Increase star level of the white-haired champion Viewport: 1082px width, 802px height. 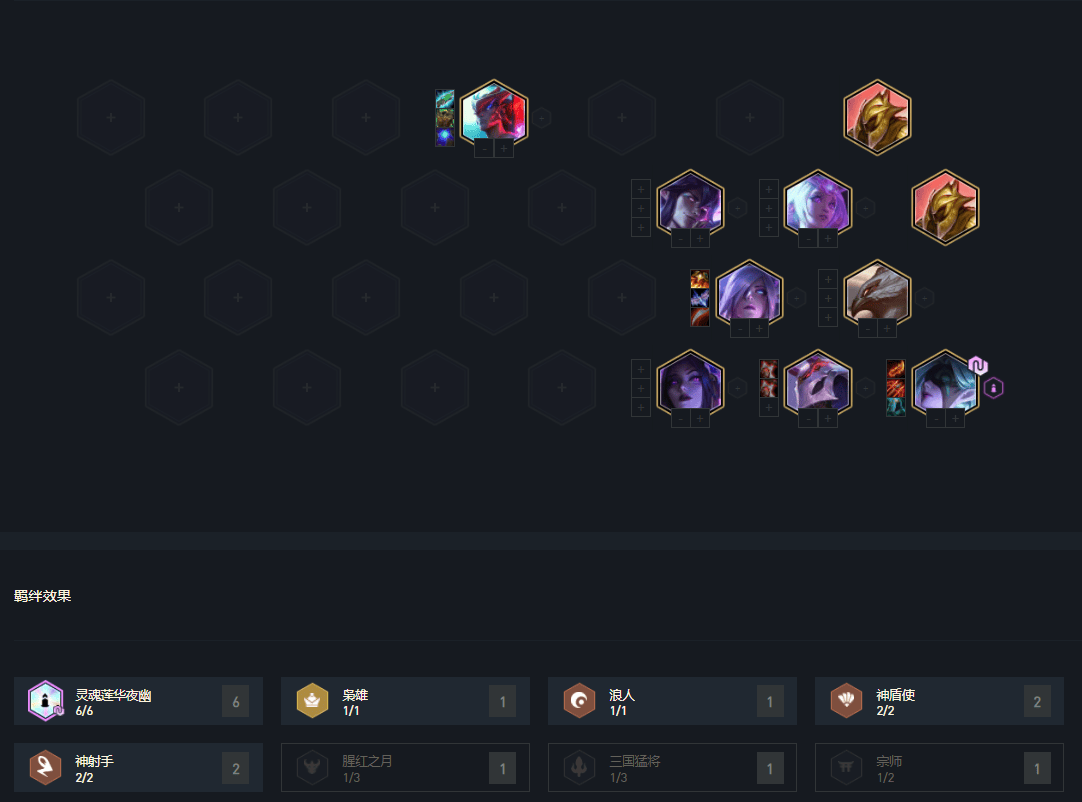827,239
